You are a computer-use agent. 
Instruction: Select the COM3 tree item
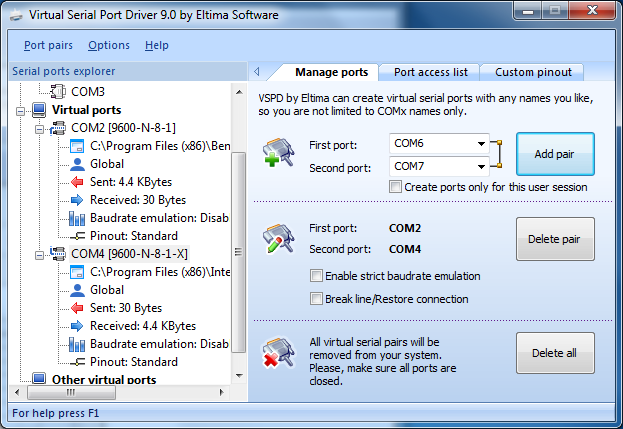88,92
